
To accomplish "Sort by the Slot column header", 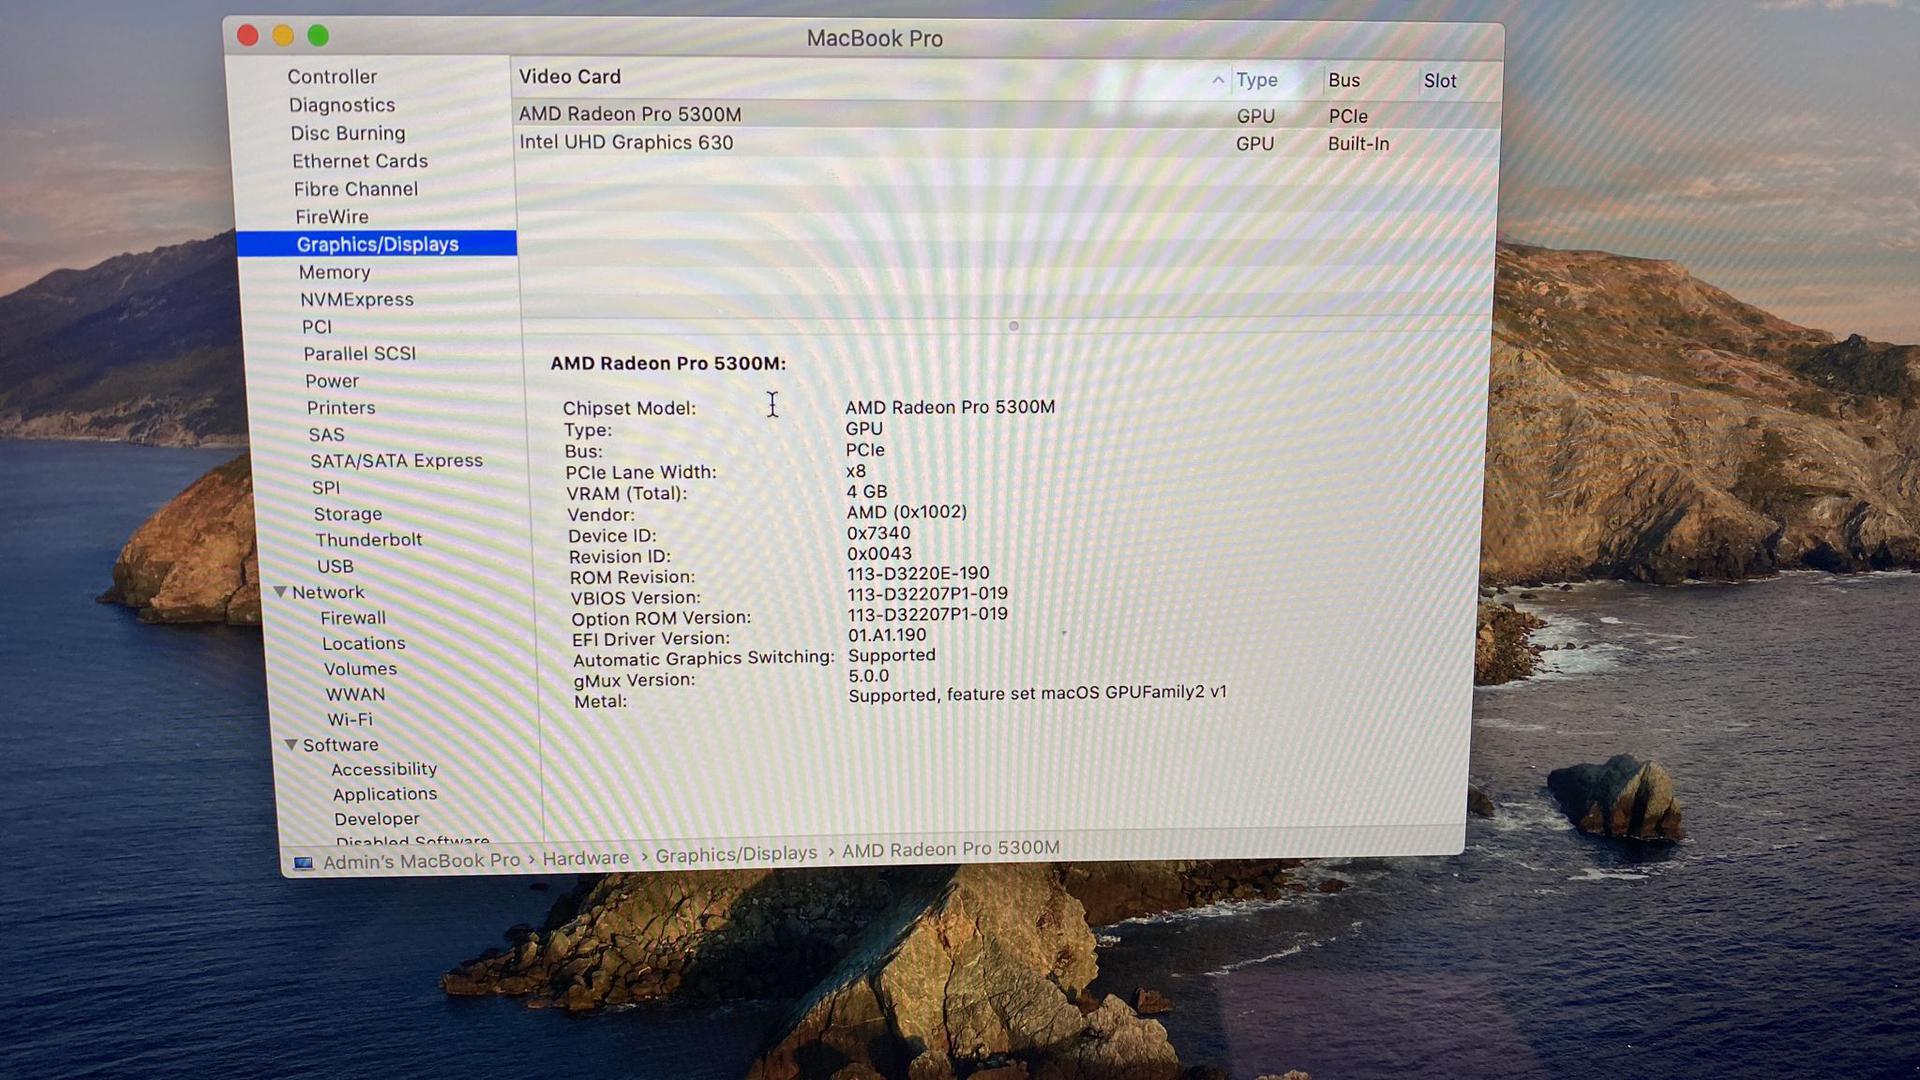I will pos(1440,81).
